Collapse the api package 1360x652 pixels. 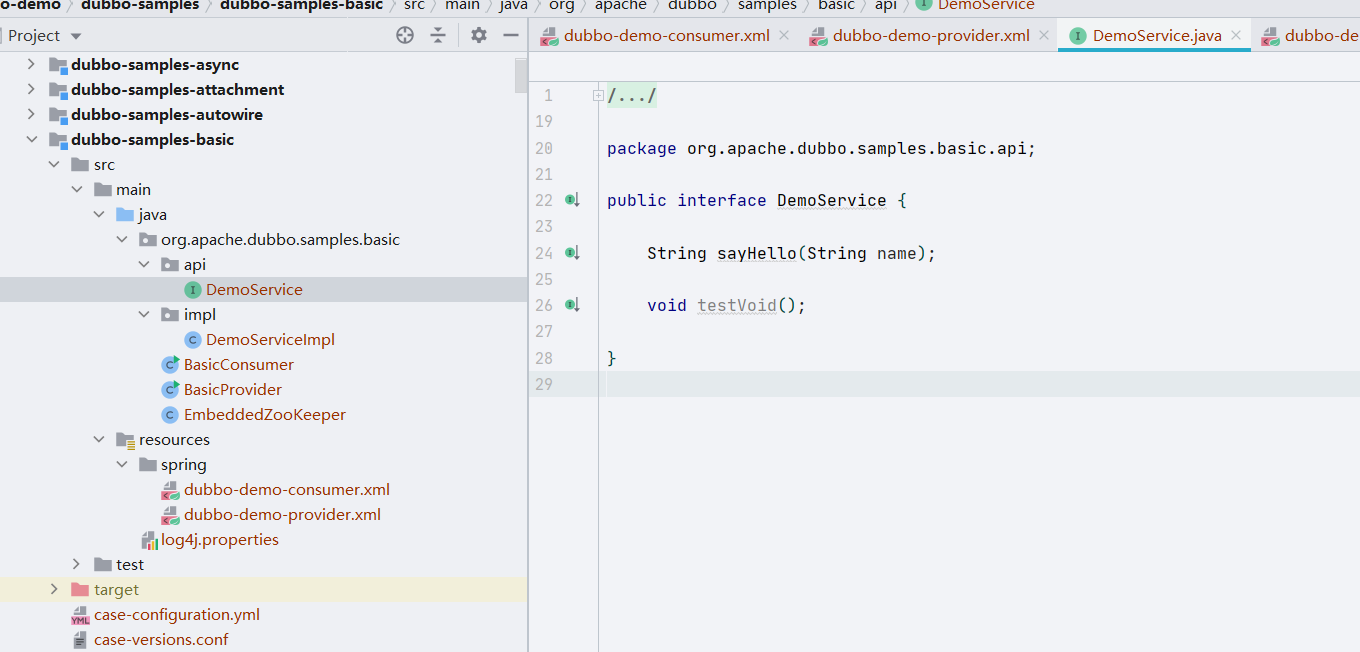pos(144,264)
